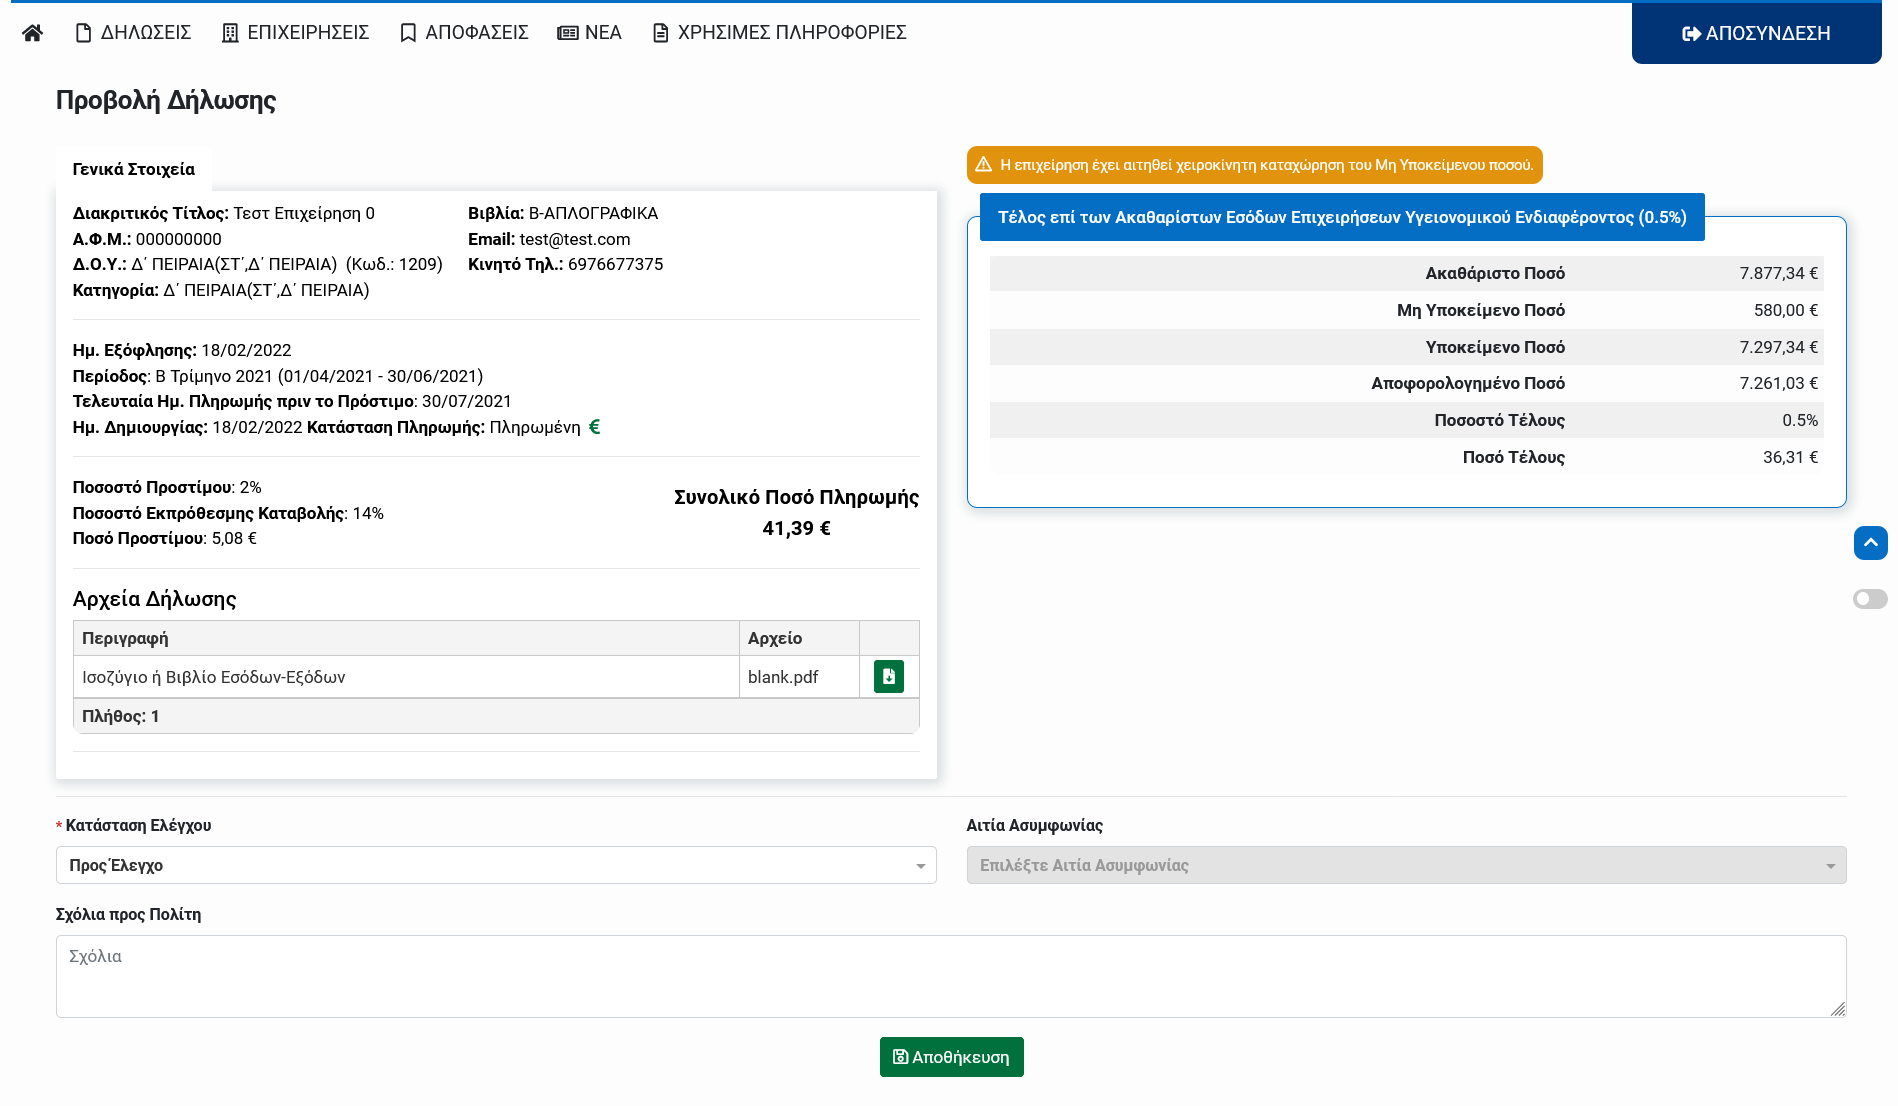
Task: Open the Αιτία Ασυμφωνίας dropdown
Action: click(1406, 865)
